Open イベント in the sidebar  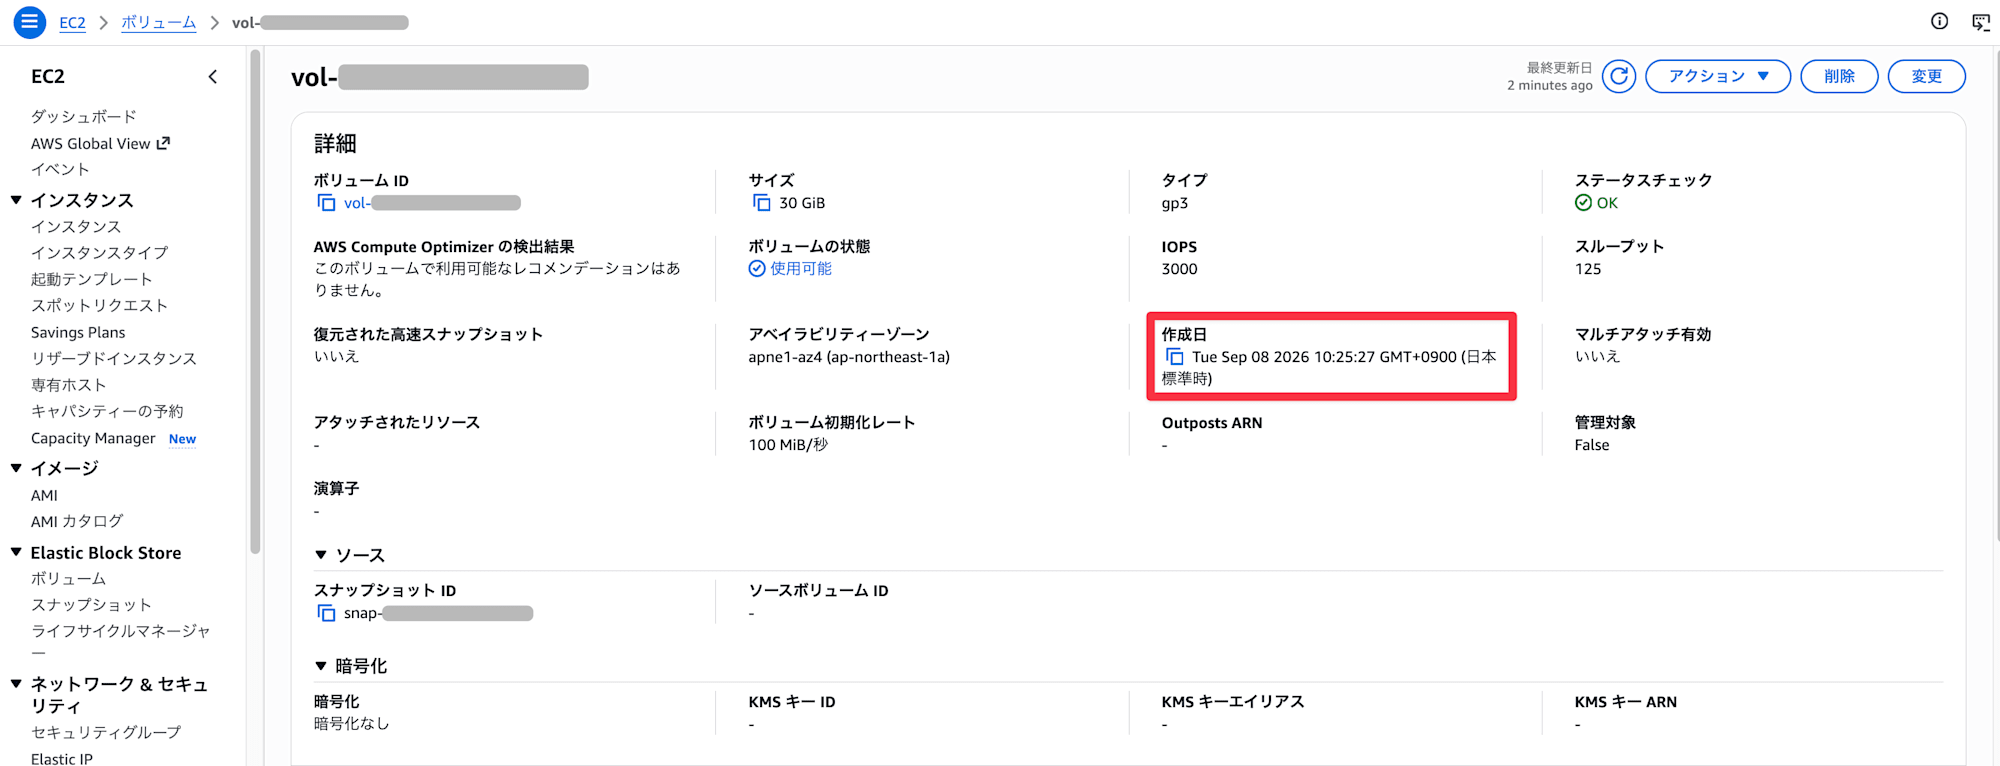pos(60,169)
